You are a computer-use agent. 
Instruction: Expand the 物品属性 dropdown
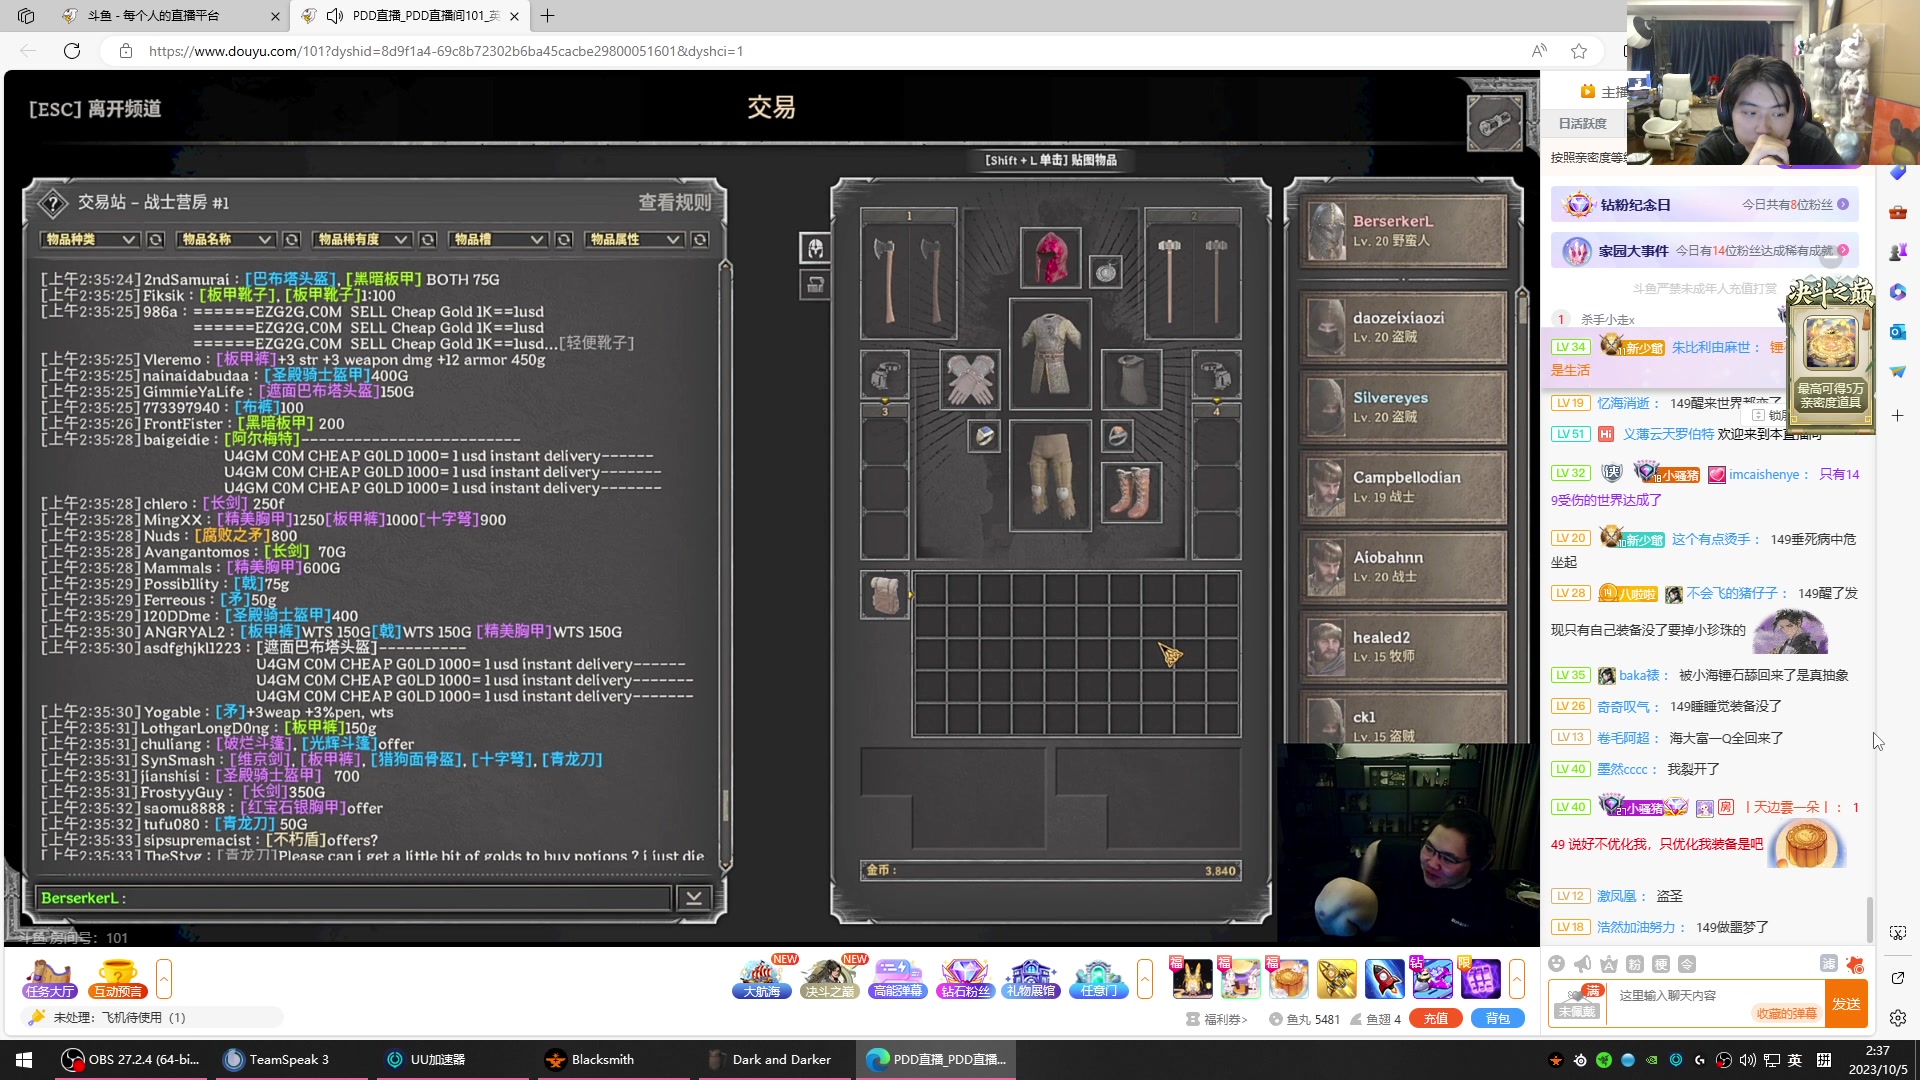pyautogui.click(x=634, y=240)
